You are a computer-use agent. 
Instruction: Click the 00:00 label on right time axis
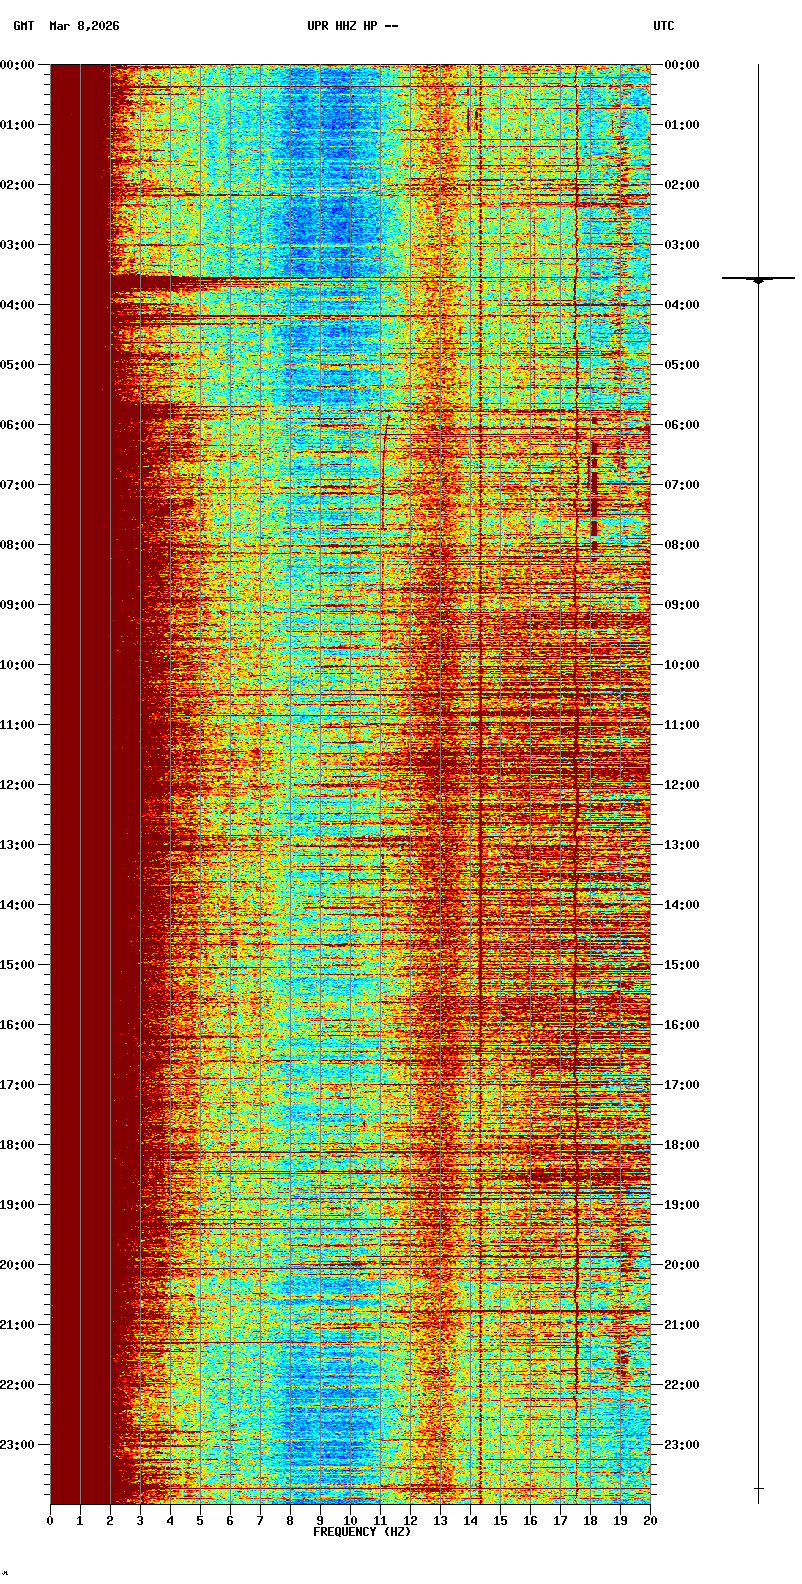click(x=682, y=65)
